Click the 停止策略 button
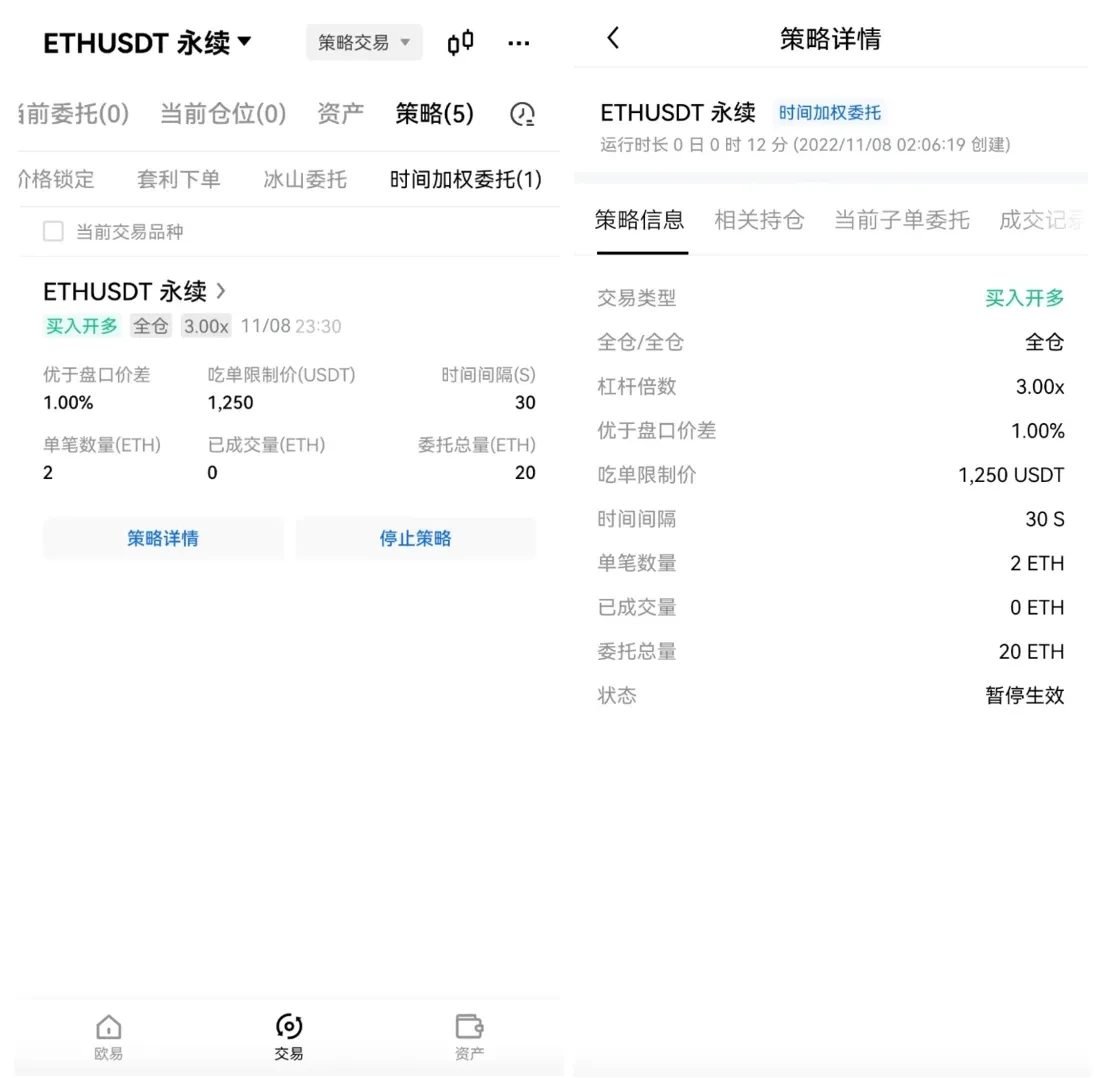Viewport: 1094px width, 1078px height. click(x=415, y=538)
